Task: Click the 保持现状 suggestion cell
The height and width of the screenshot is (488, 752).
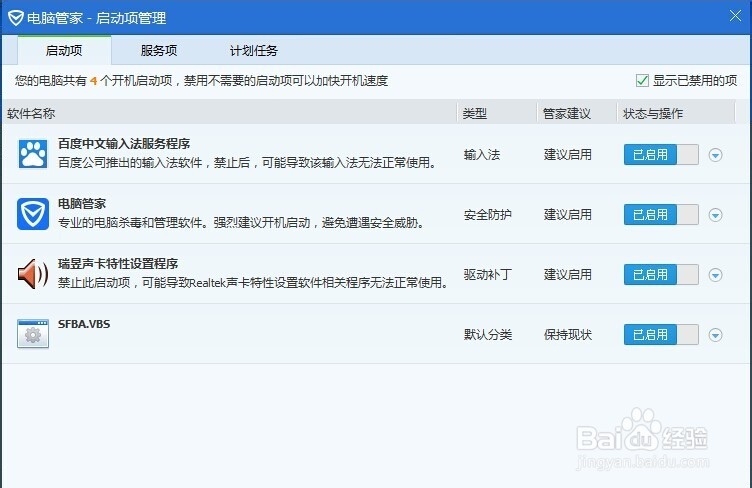Action: (568, 335)
